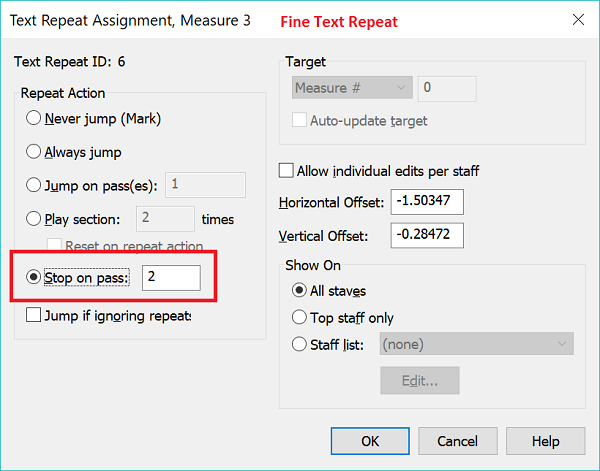Image resolution: width=600 pixels, height=471 pixels.
Task: Click the Vertical Offset input field
Action: point(427,236)
